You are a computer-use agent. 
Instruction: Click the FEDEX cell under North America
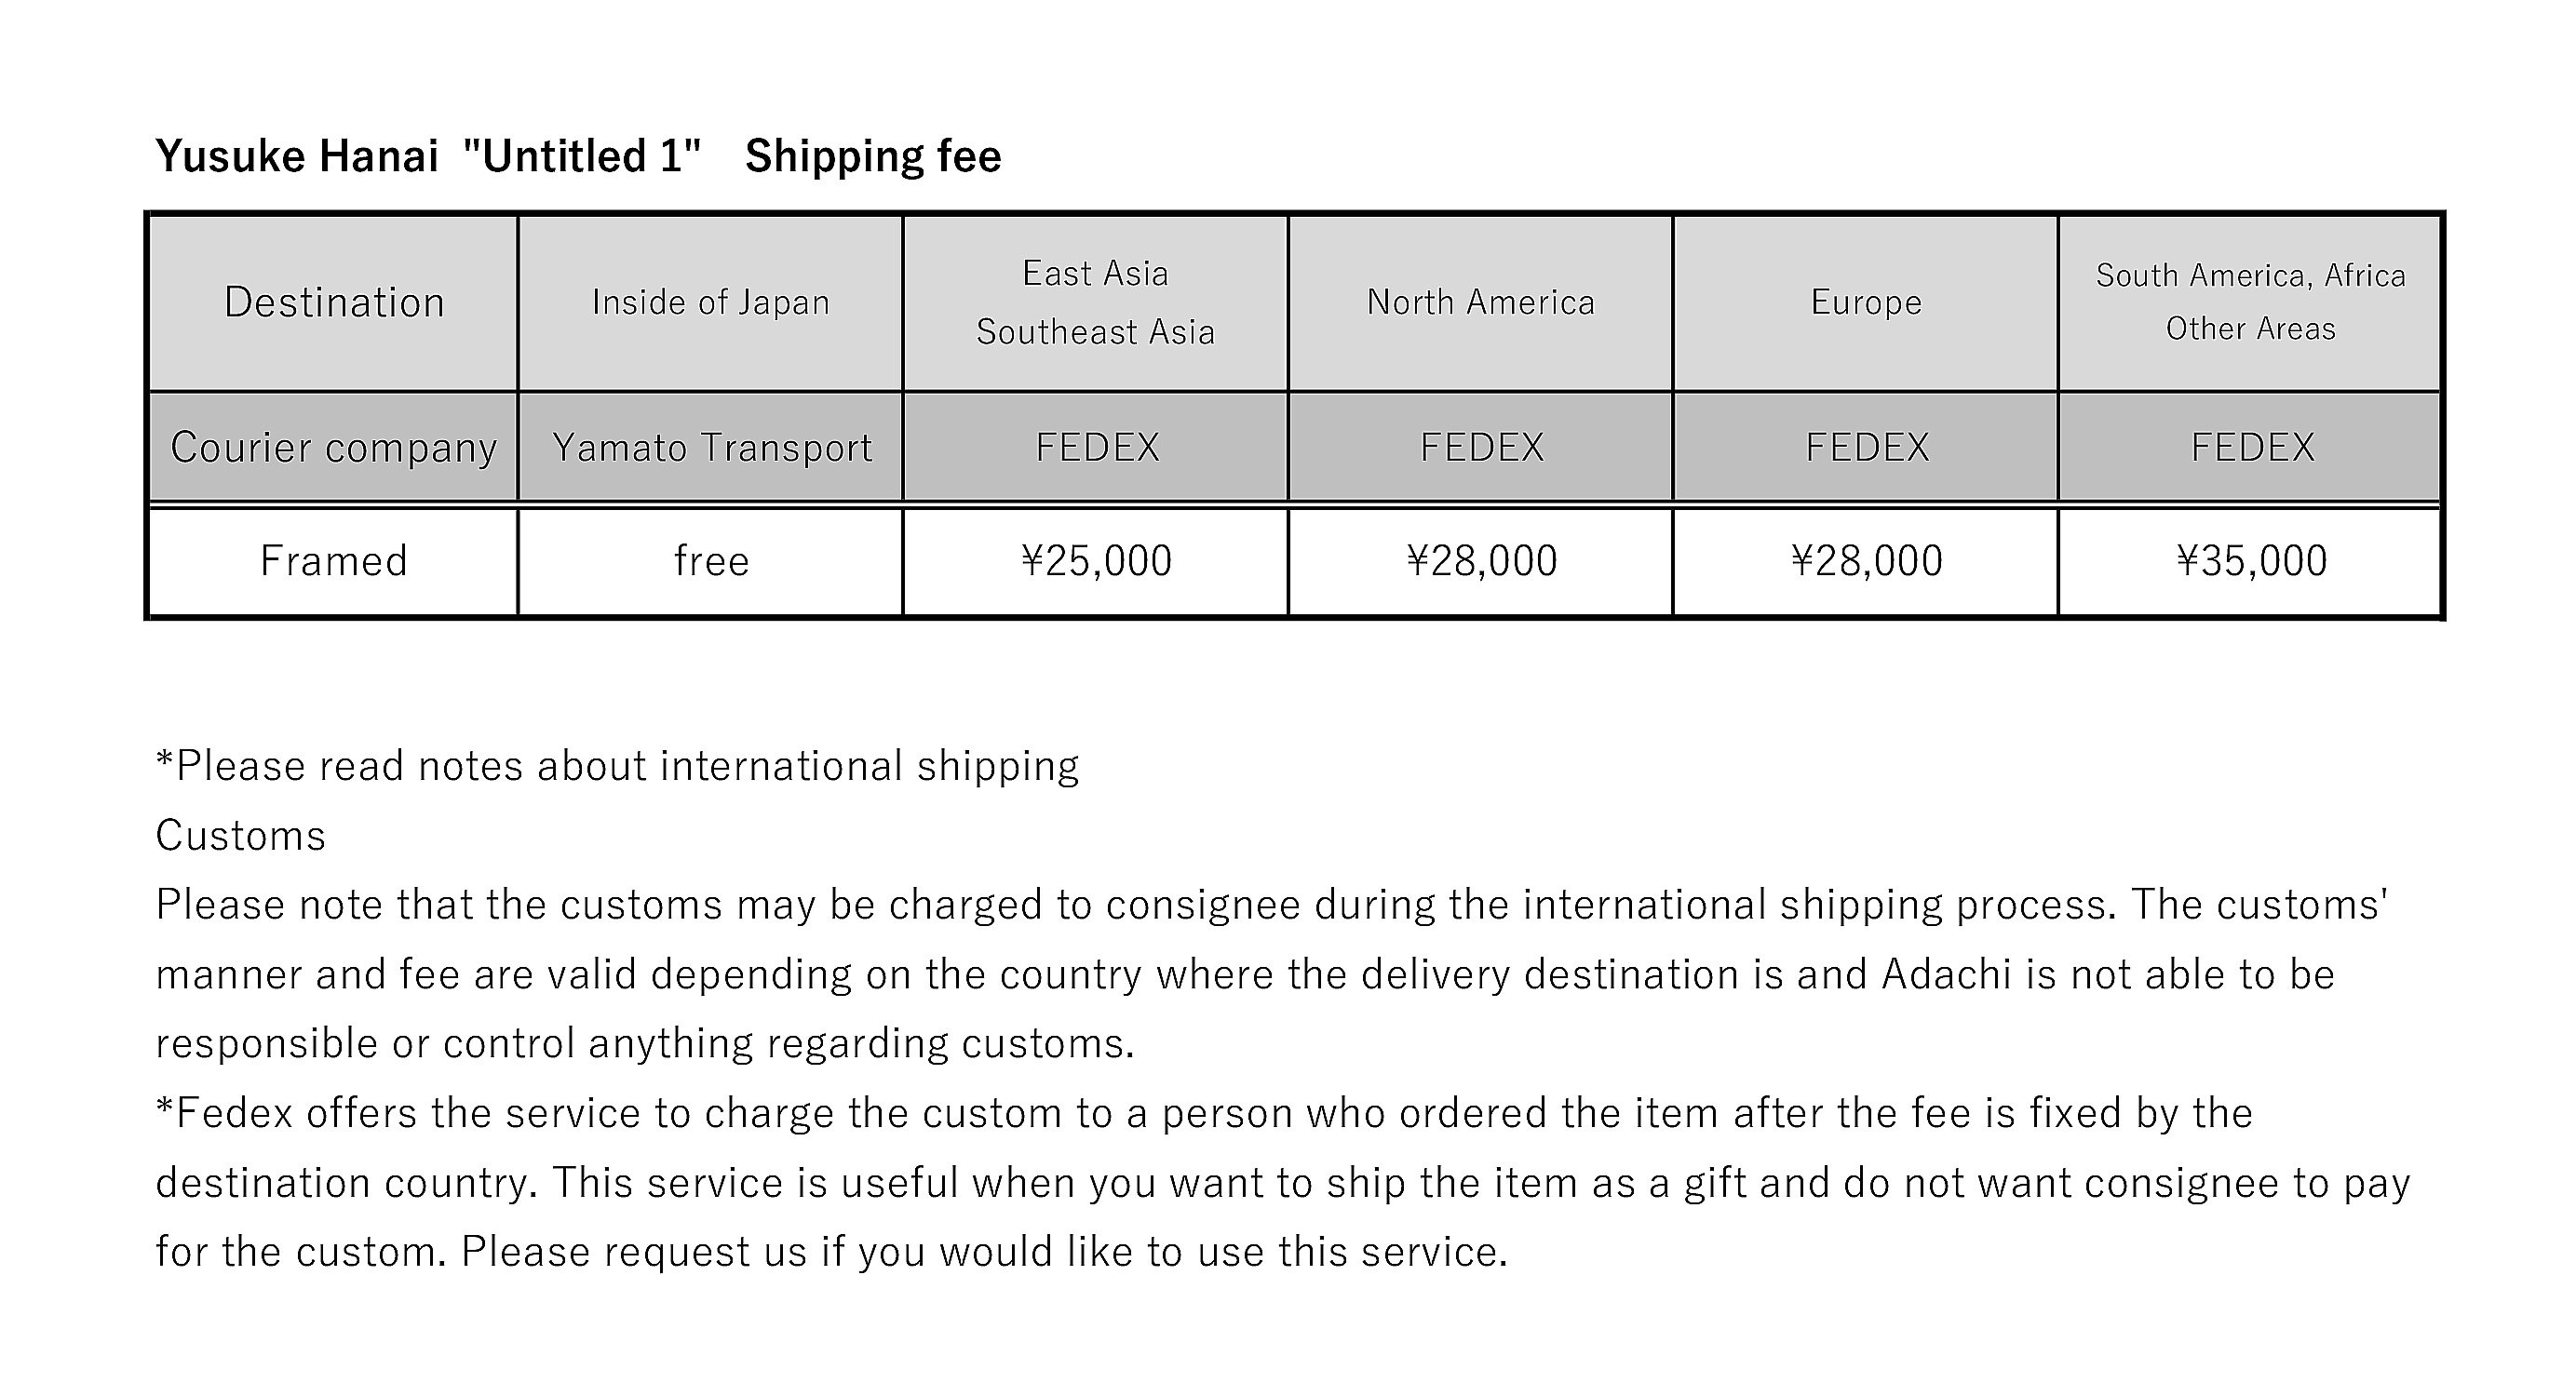click(1480, 446)
